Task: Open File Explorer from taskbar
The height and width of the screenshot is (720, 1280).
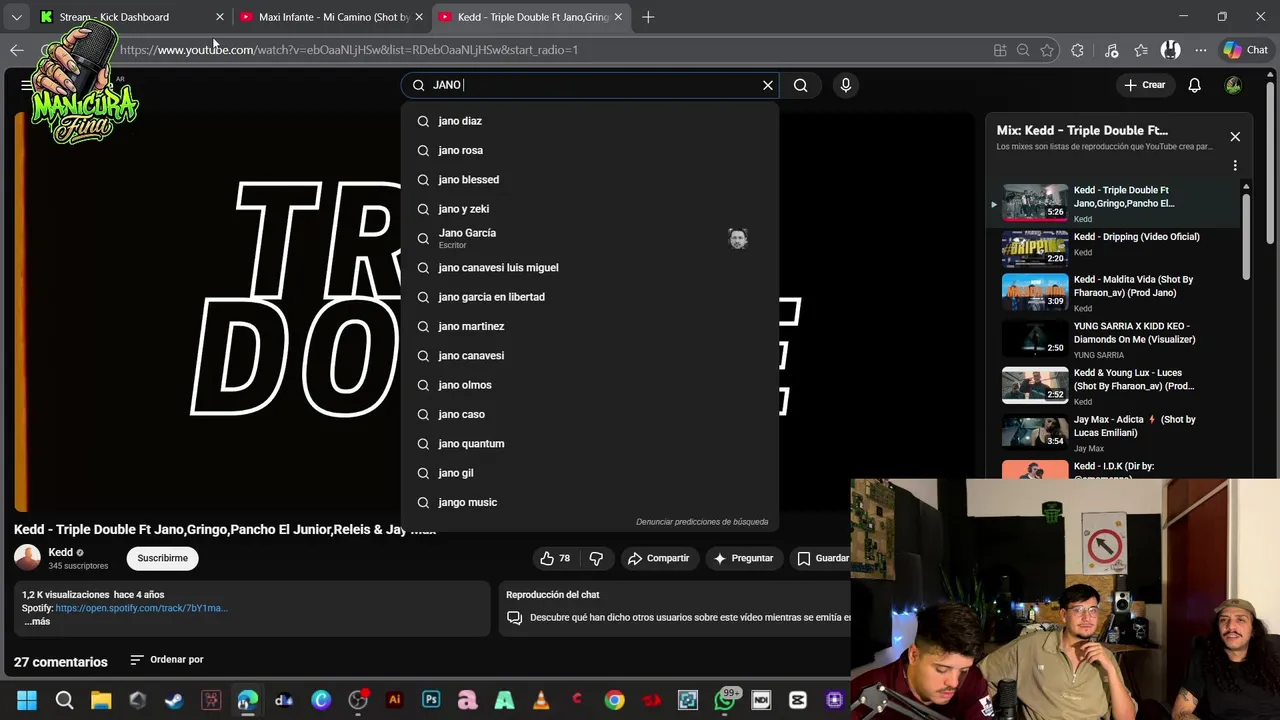Action: tap(101, 700)
